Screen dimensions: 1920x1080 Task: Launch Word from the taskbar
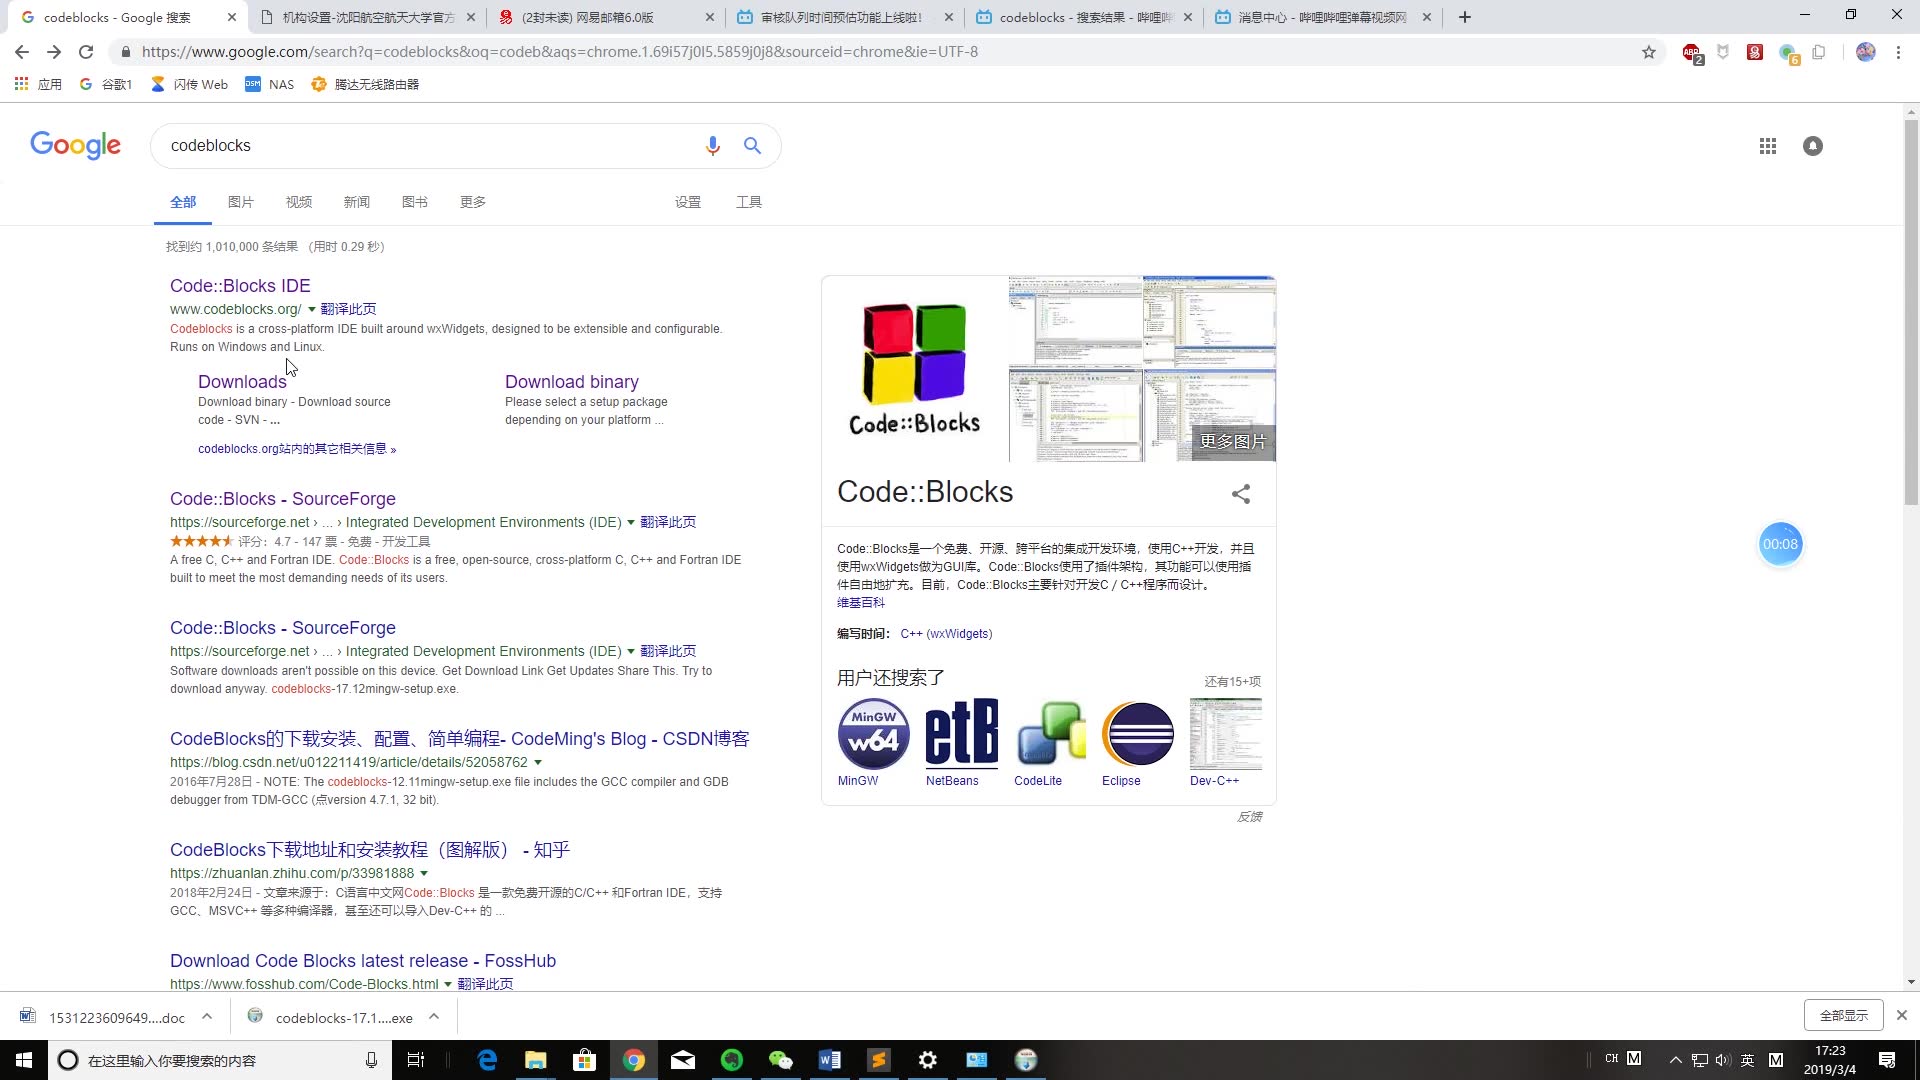[x=829, y=1059]
